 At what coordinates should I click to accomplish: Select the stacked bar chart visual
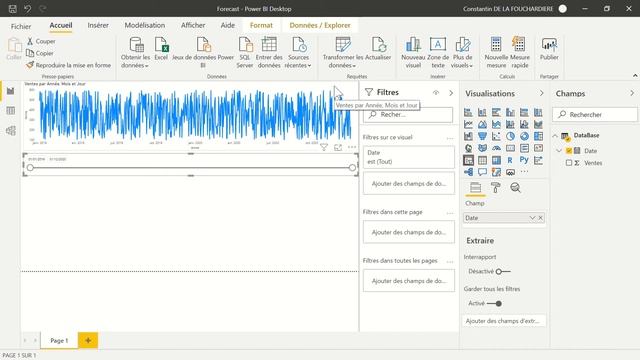point(468,112)
